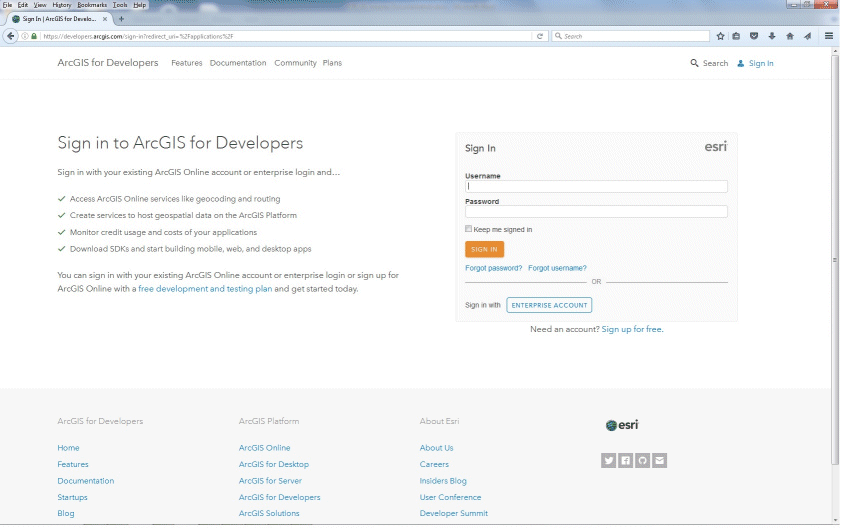Open the History menu
Screen dimensions: 841x528
point(62,5)
